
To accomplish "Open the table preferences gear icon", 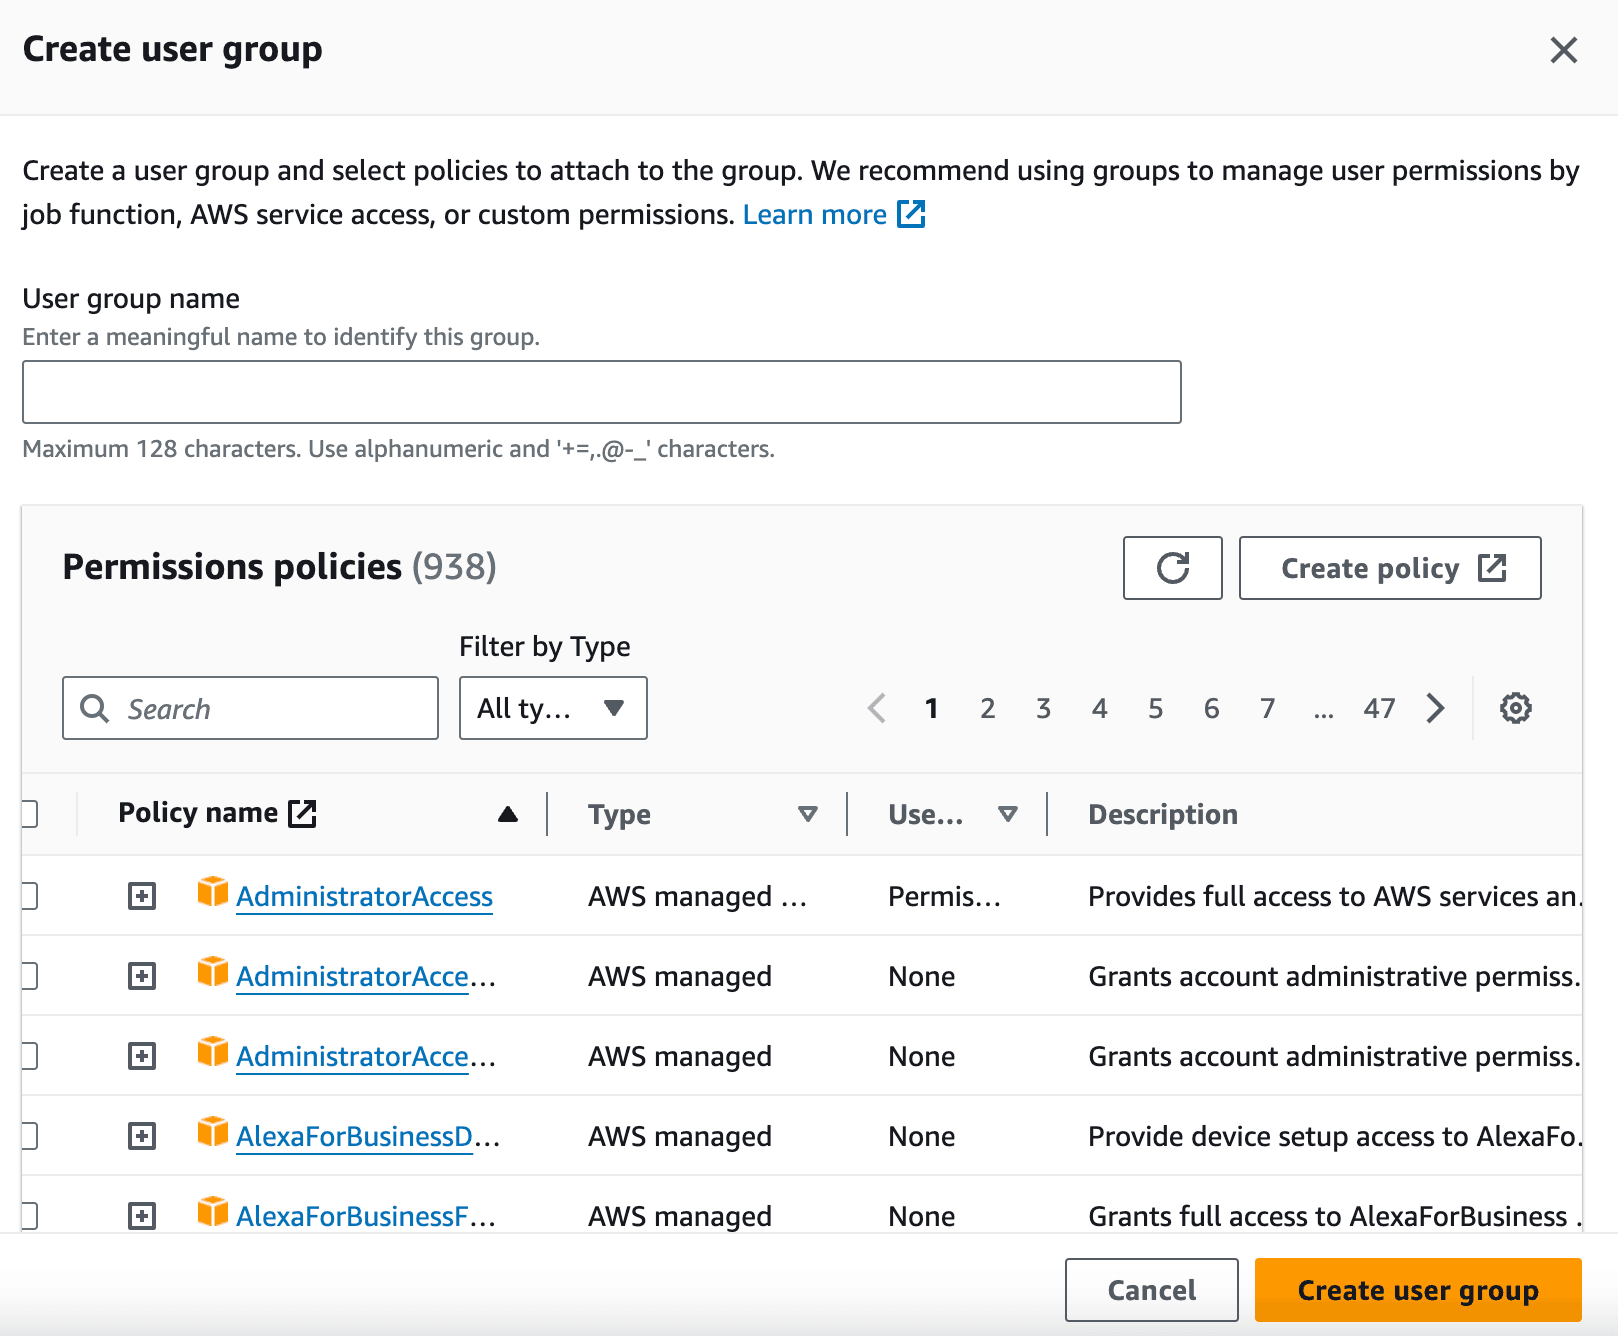I will tap(1515, 708).
